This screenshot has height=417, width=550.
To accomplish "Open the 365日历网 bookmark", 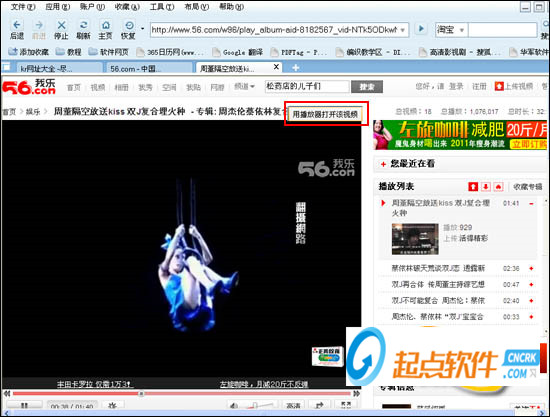I will click(170, 52).
